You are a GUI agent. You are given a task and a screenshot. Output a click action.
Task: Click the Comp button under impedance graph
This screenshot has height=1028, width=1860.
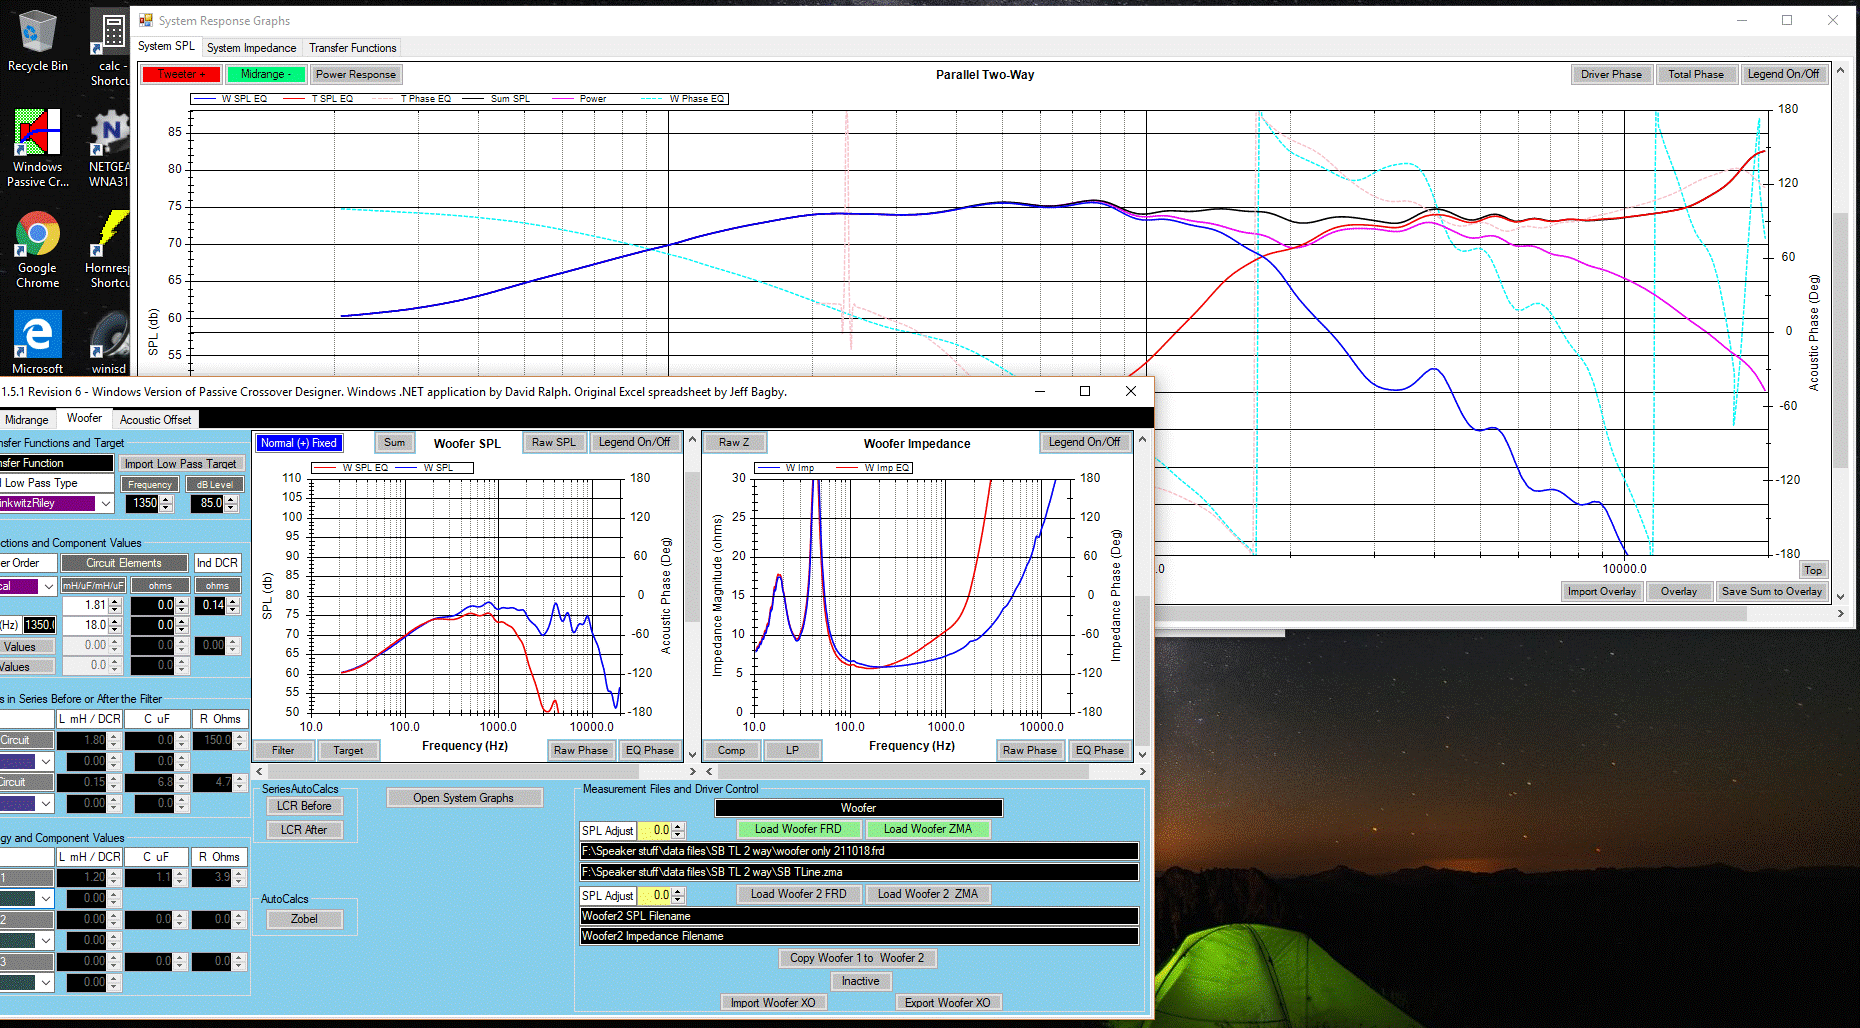point(731,750)
